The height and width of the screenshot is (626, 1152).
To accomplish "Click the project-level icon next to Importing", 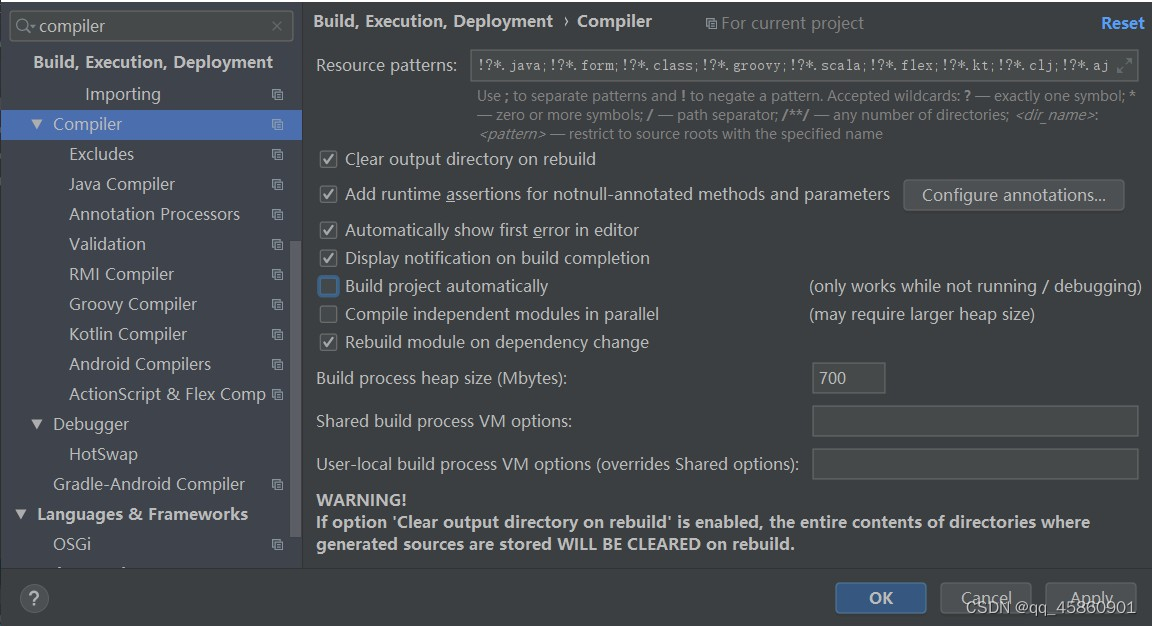I will tap(278, 94).
